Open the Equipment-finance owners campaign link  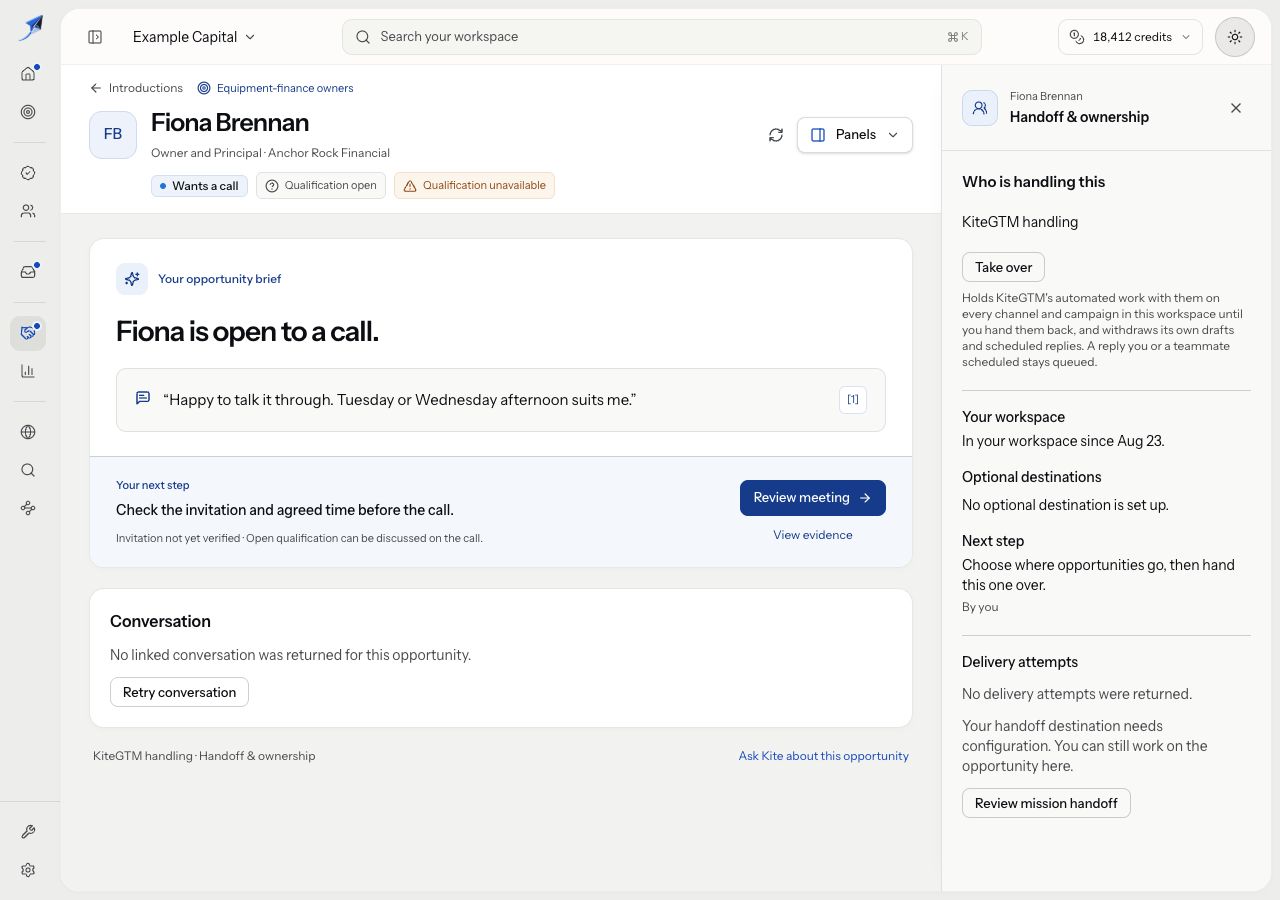pos(275,88)
